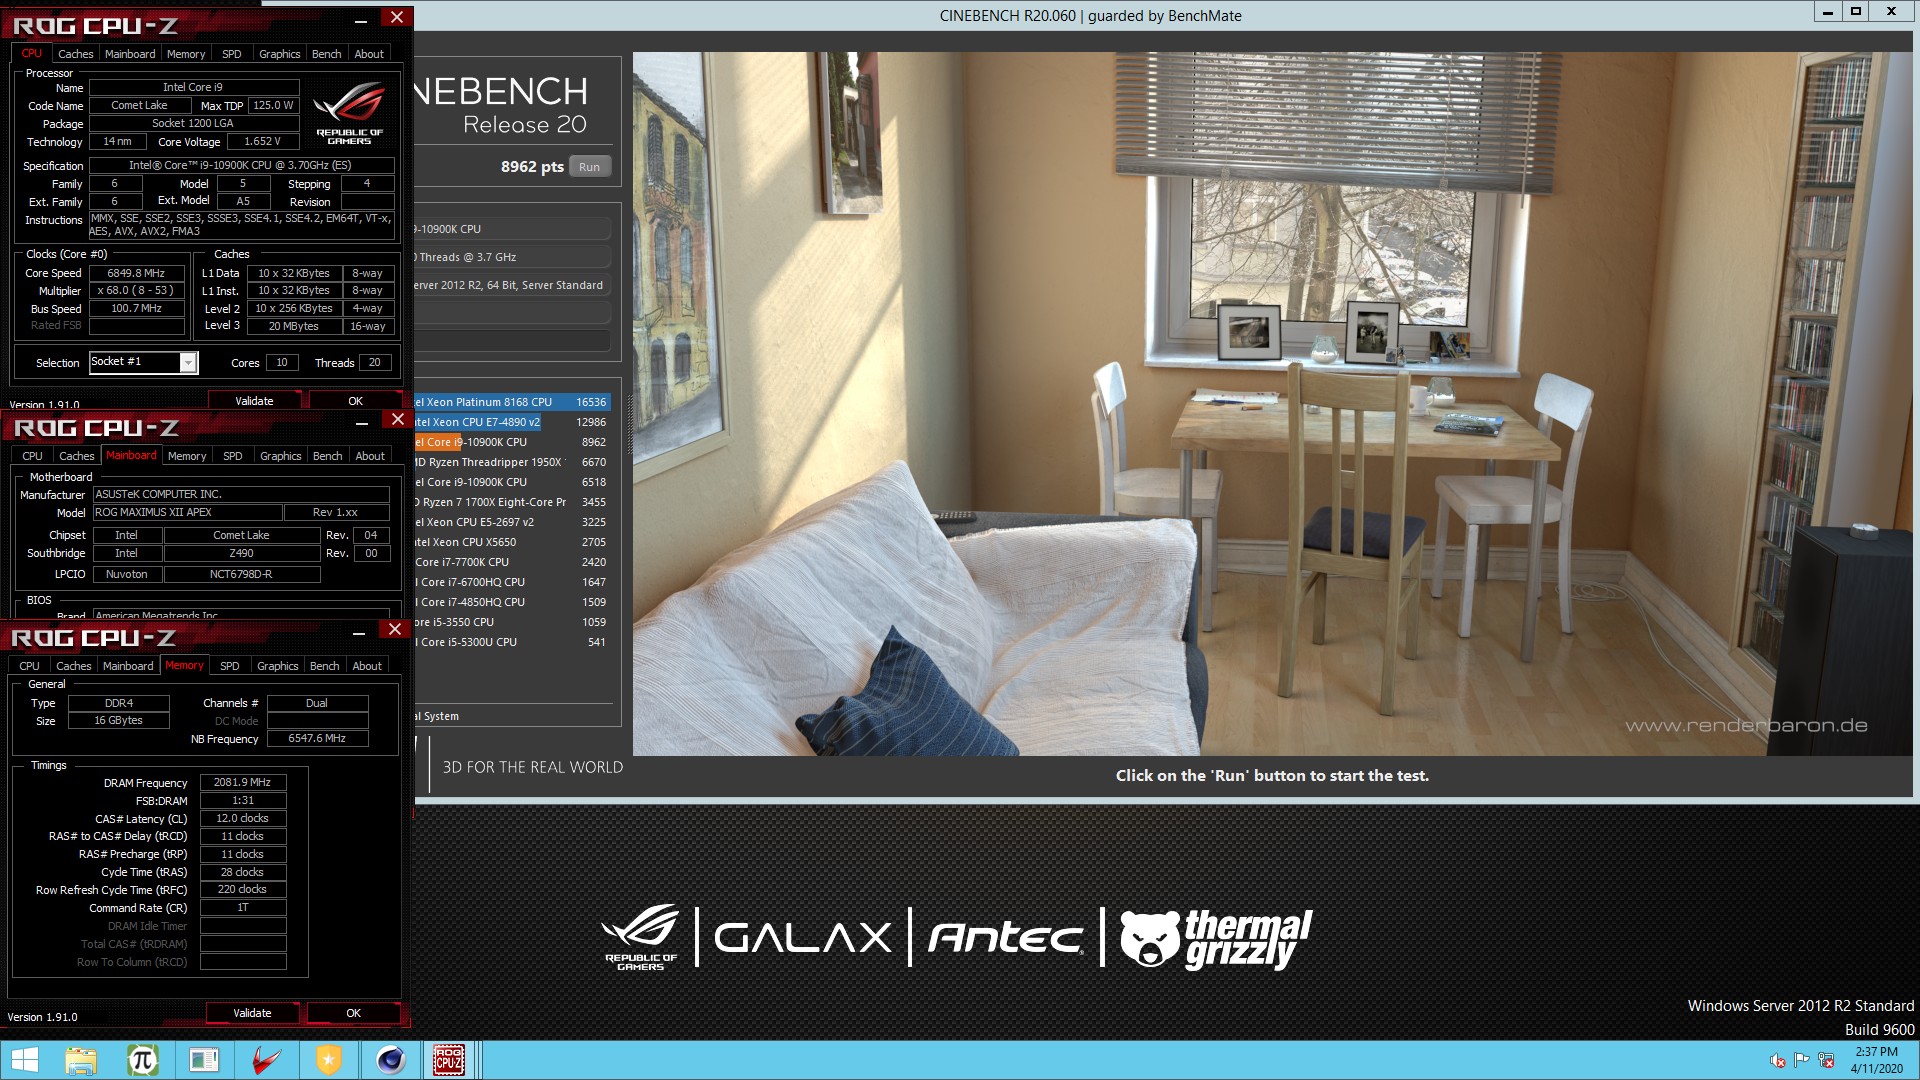The image size is (1920, 1080).
Task: Maximize the Cinebench window
Action: 1856,11
